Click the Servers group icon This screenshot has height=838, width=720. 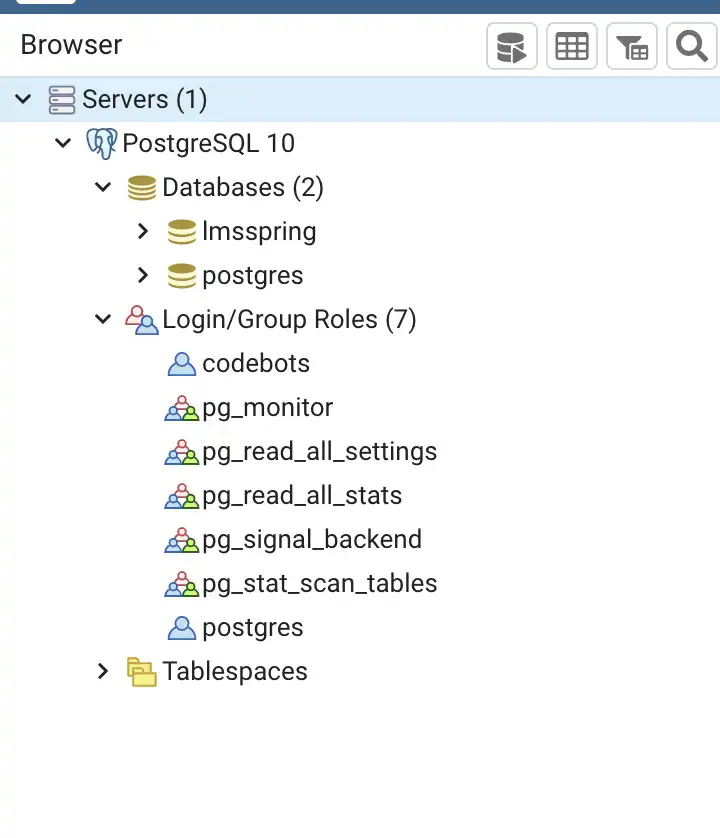tap(62, 99)
